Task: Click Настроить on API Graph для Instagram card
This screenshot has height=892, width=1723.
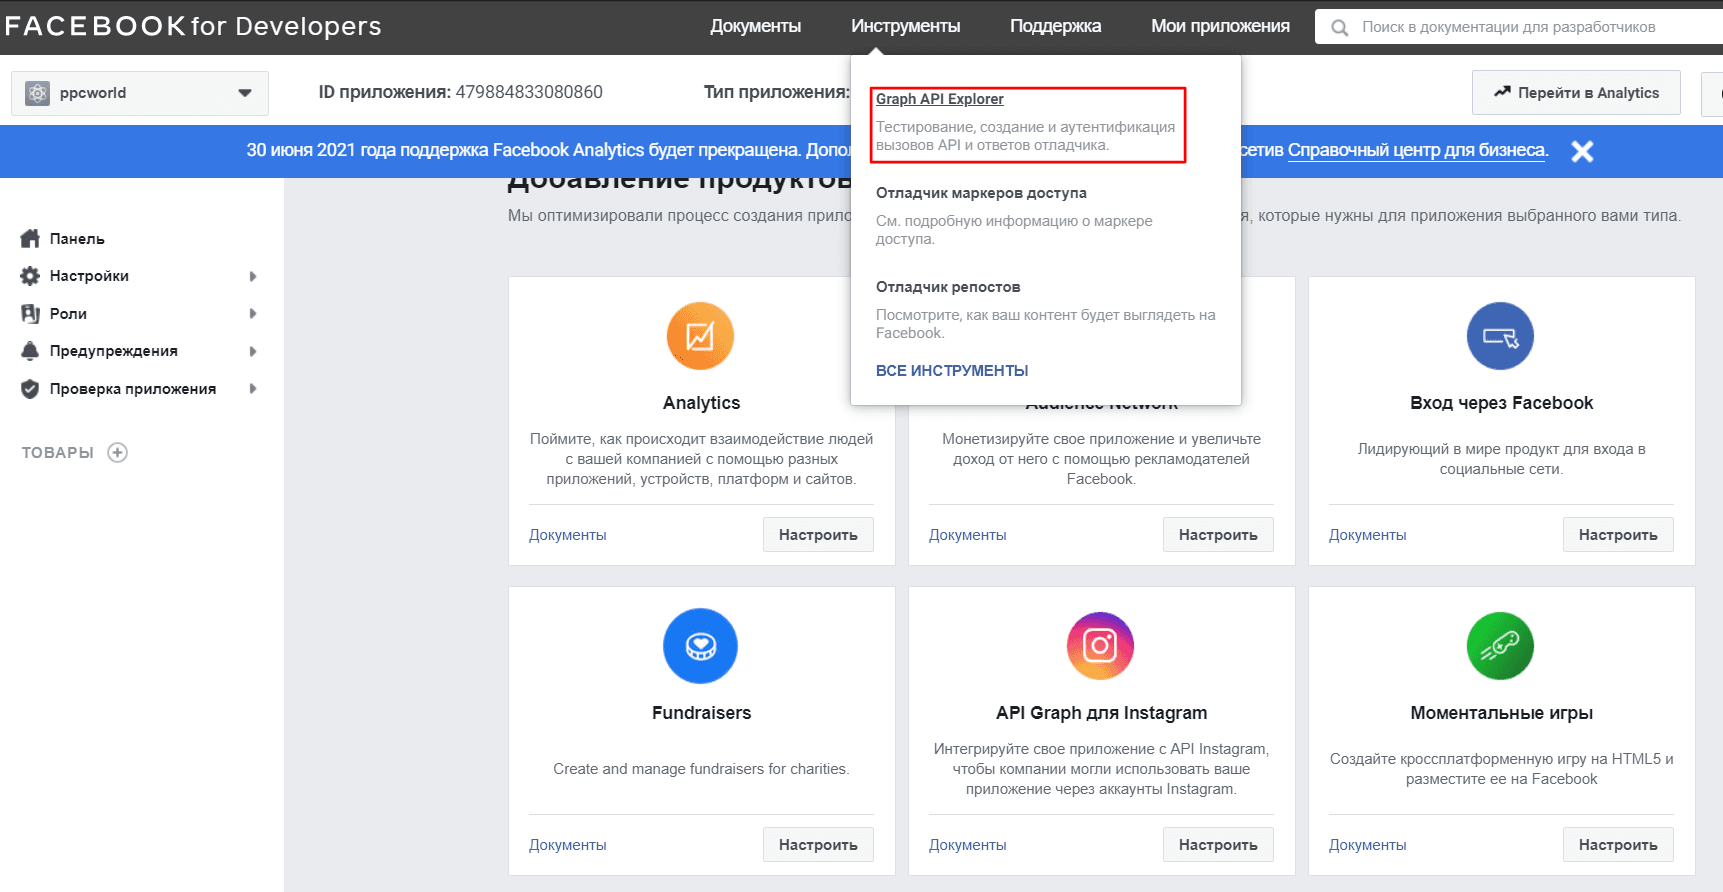Action: click(1218, 845)
